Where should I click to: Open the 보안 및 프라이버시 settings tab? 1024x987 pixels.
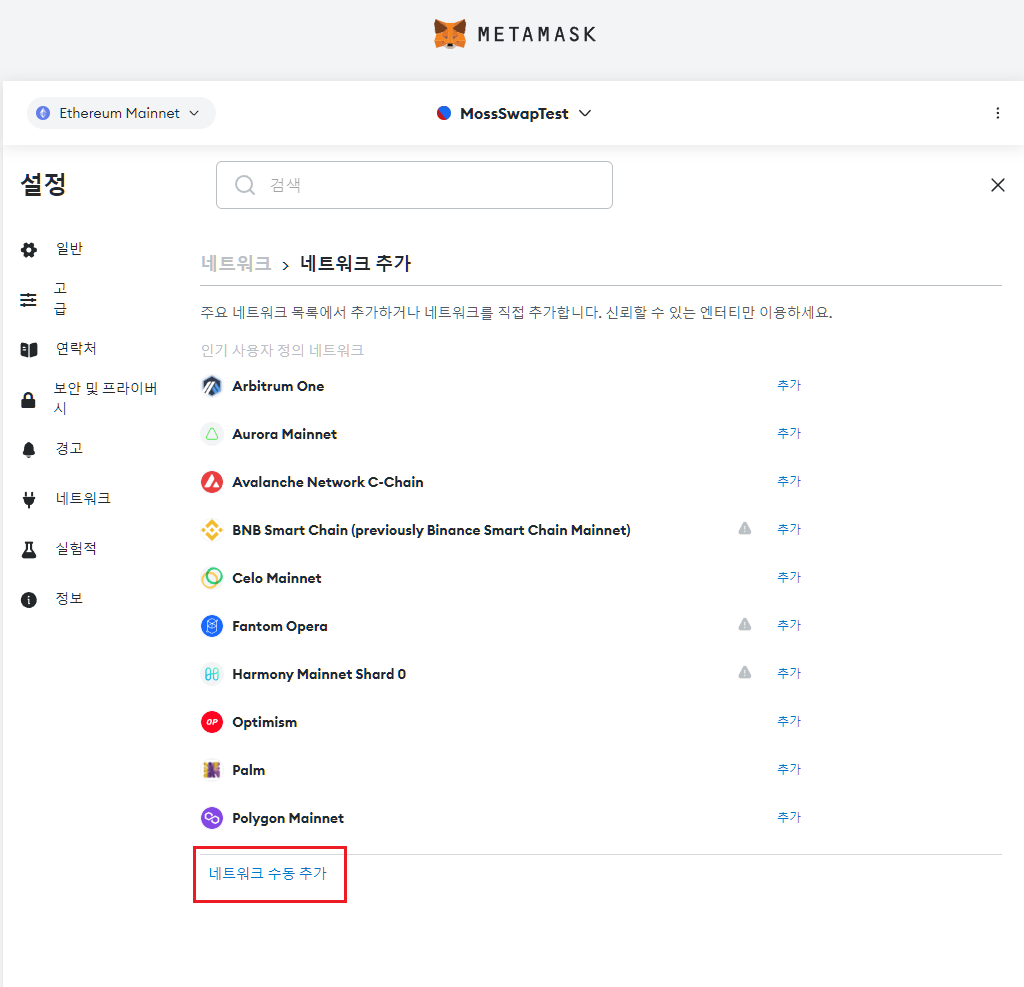pos(105,398)
